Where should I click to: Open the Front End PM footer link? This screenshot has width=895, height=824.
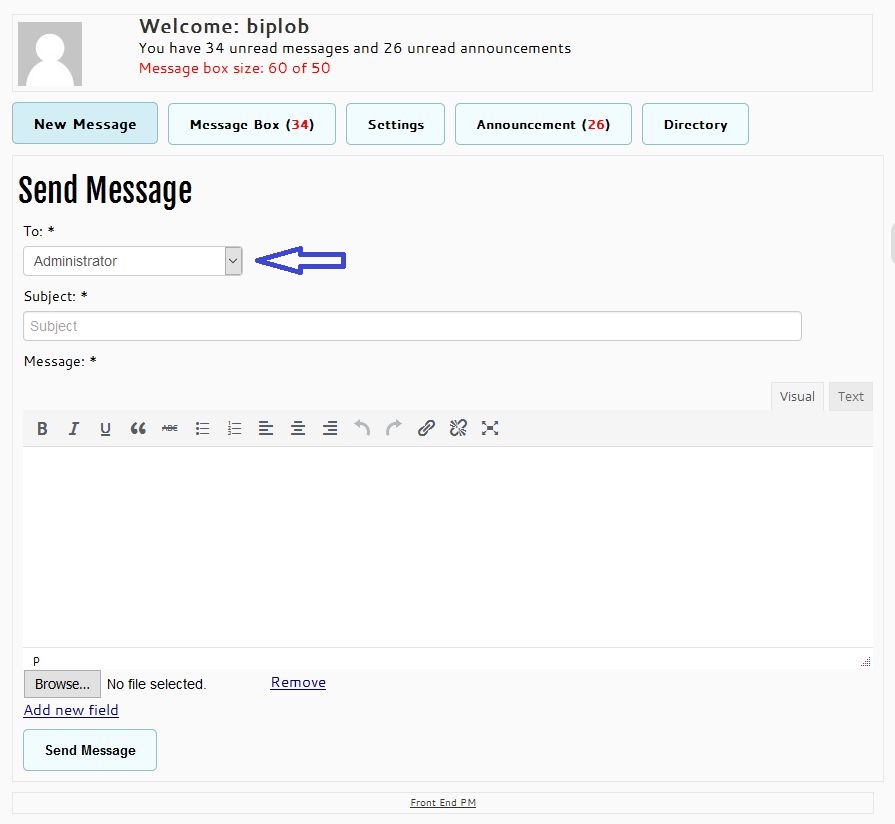tap(443, 802)
